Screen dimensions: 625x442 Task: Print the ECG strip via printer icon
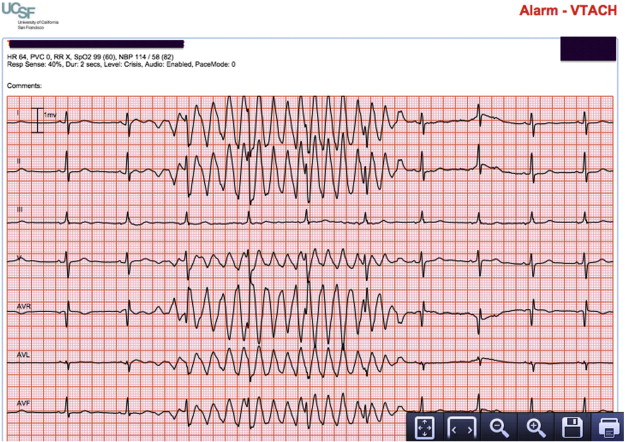pos(608,428)
